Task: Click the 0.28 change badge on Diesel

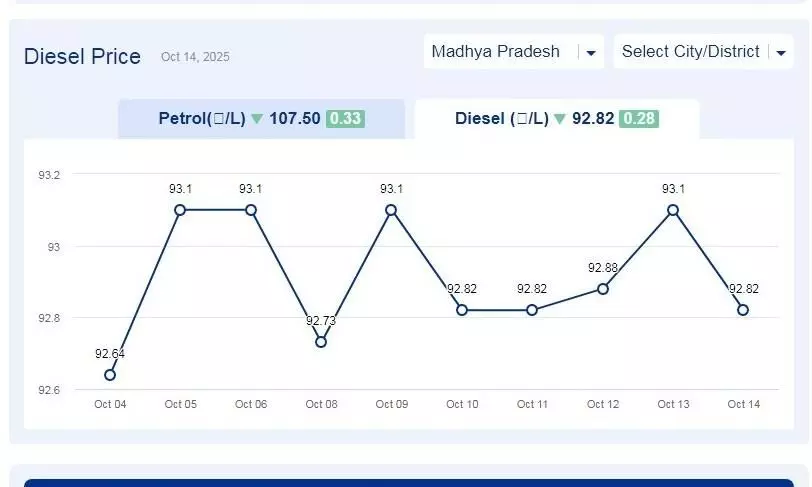Action: pyautogui.click(x=639, y=119)
